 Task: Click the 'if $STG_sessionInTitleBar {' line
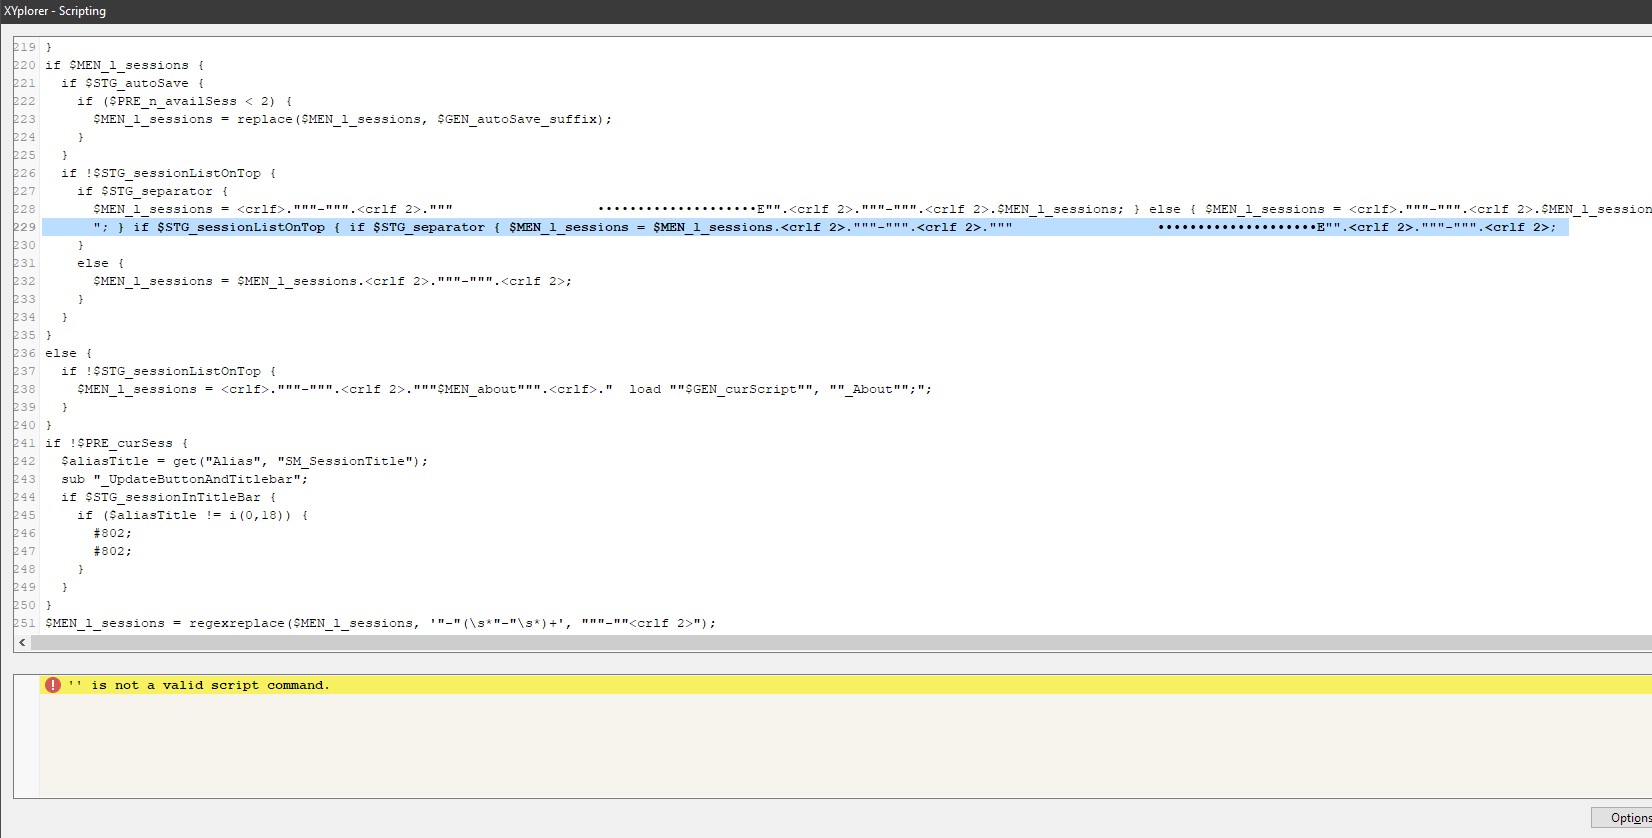pos(168,497)
